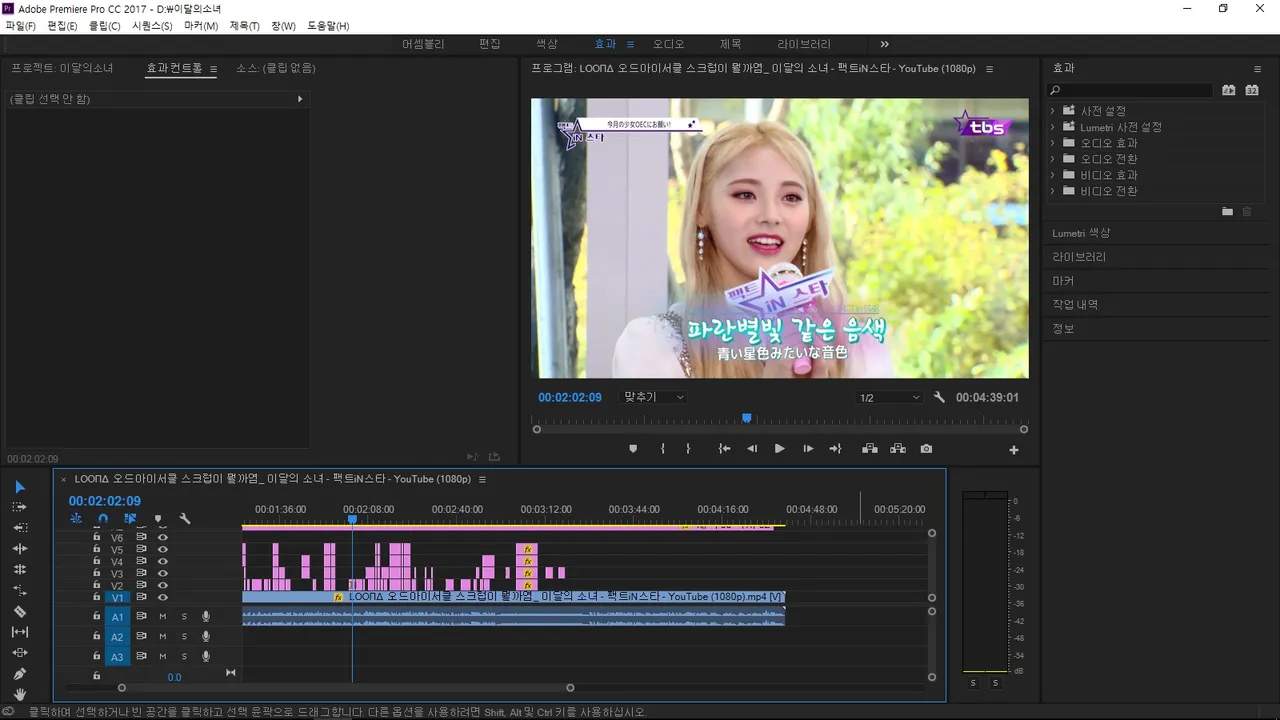
Task: Select the Hand tool
Action: pos(20,694)
